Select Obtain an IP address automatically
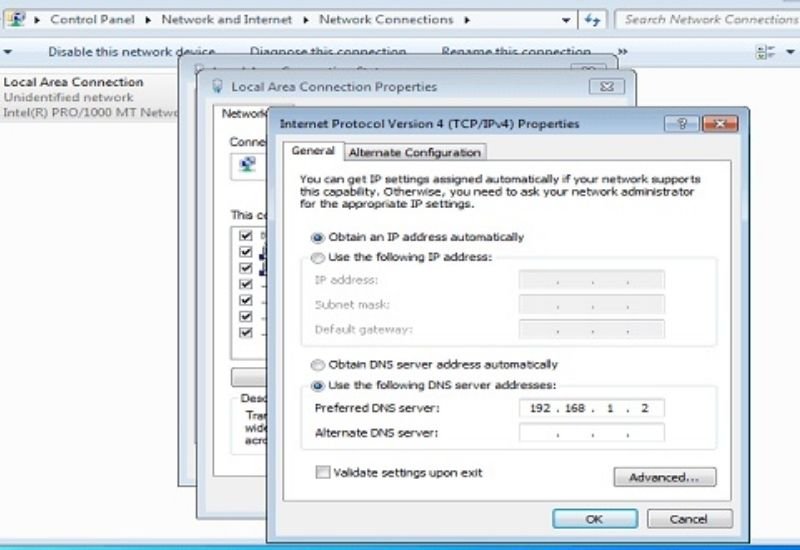 pyautogui.click(x=317, y=238)
